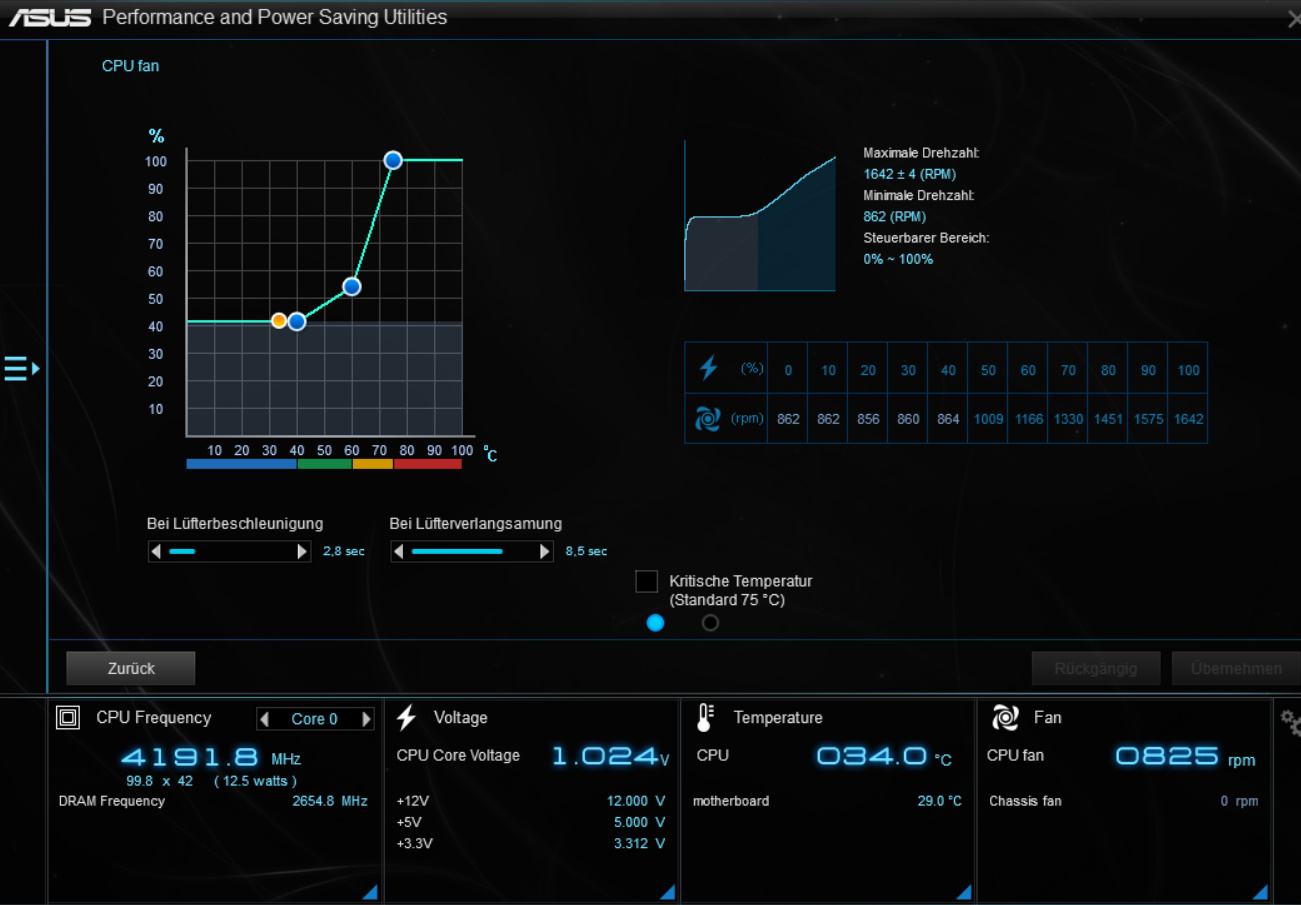Image resolution: width=1301 pixels, height=905 pixels.
Task: Click the 2,8 sec acceleration value
Action: [344, 551]
